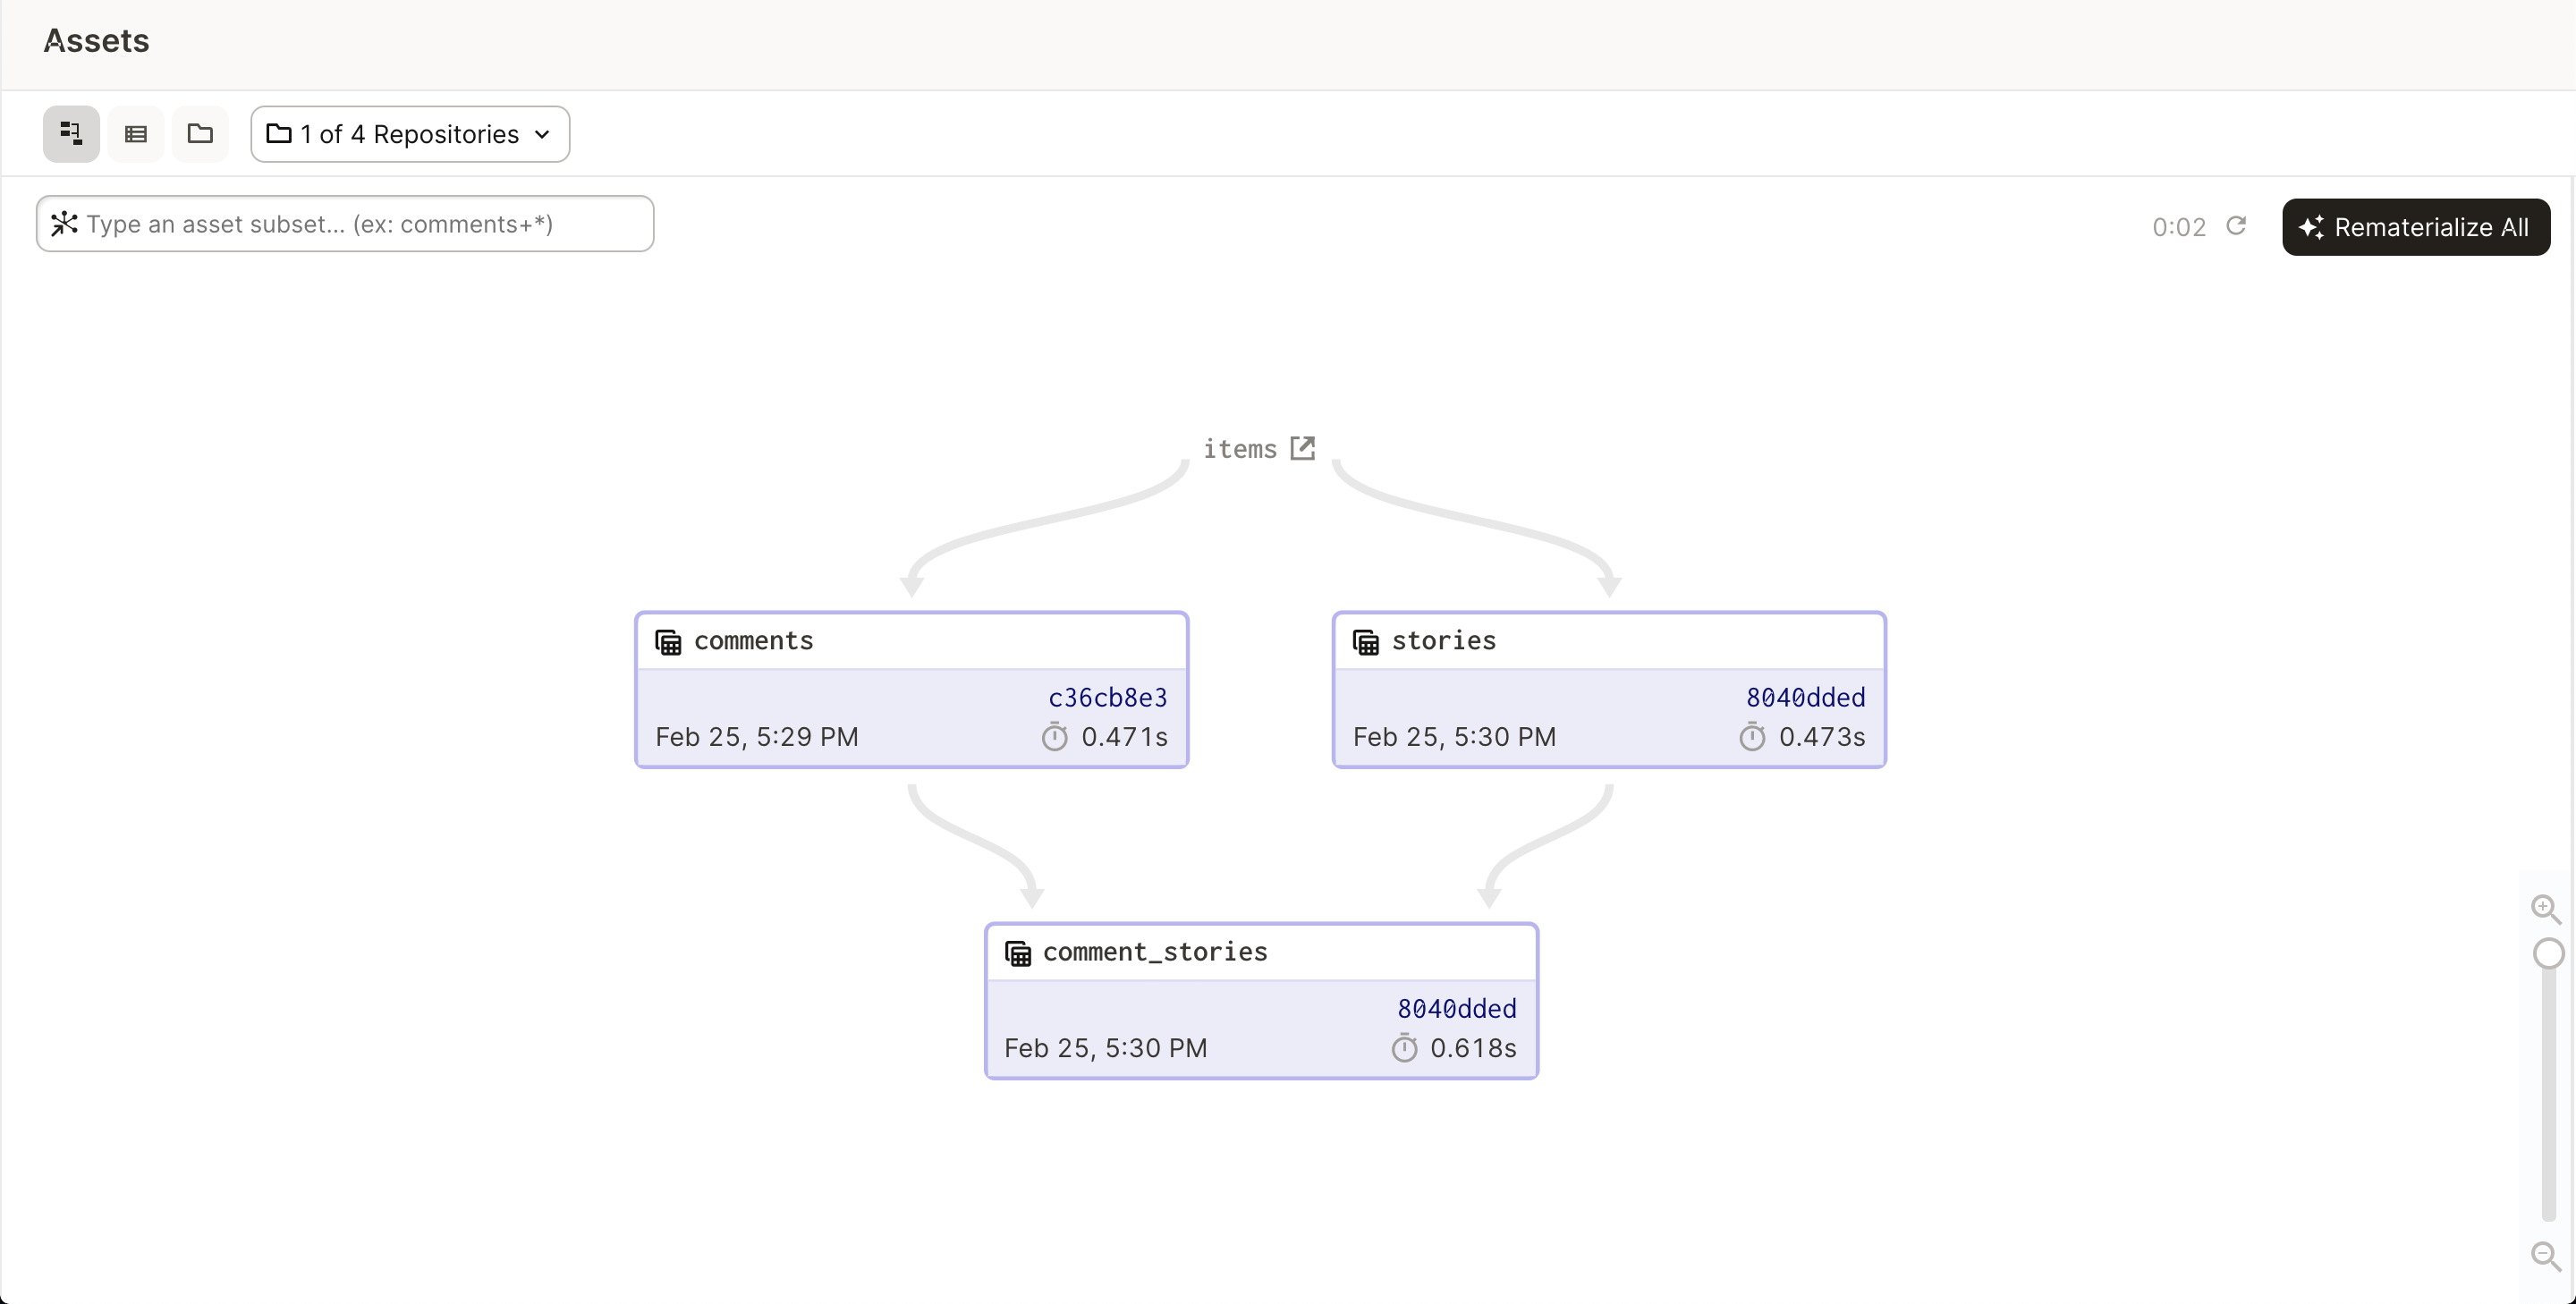Click the stopwatch icon beside 0.471s
The width and height of the screenshot is (2576, 1304).
pos(1055,737)
